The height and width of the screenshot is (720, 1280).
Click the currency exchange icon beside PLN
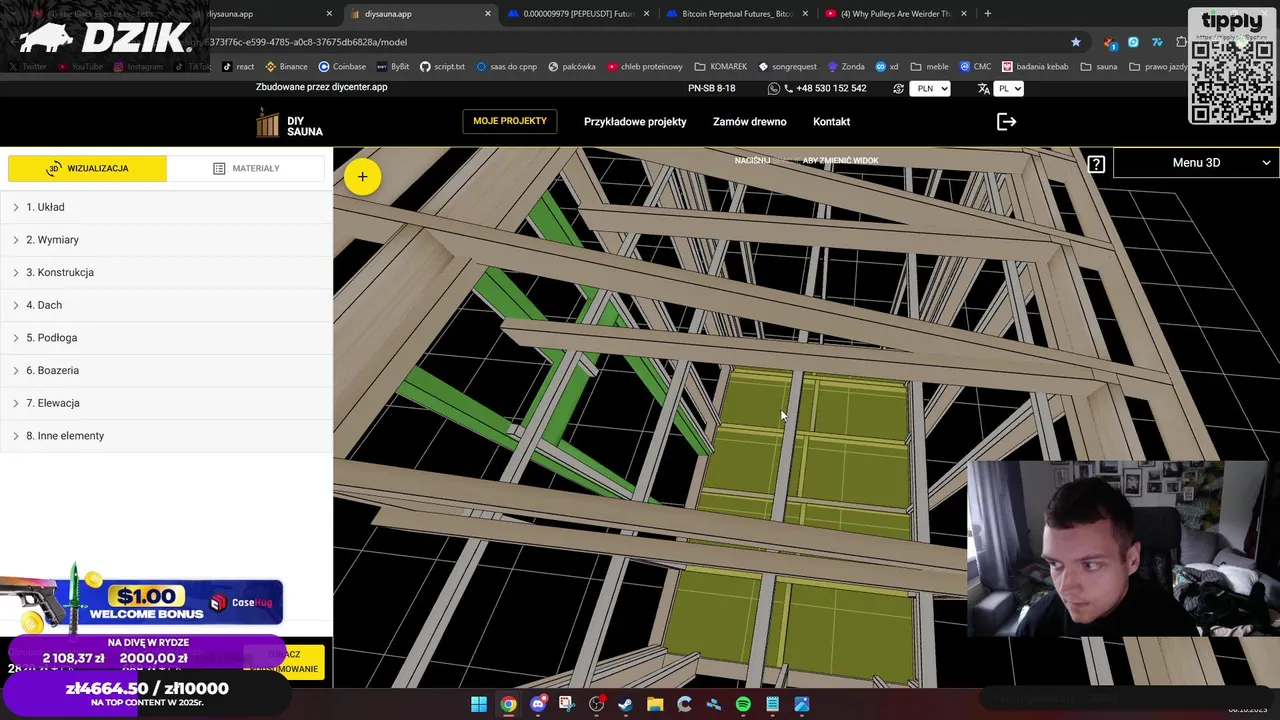[898, 88]
